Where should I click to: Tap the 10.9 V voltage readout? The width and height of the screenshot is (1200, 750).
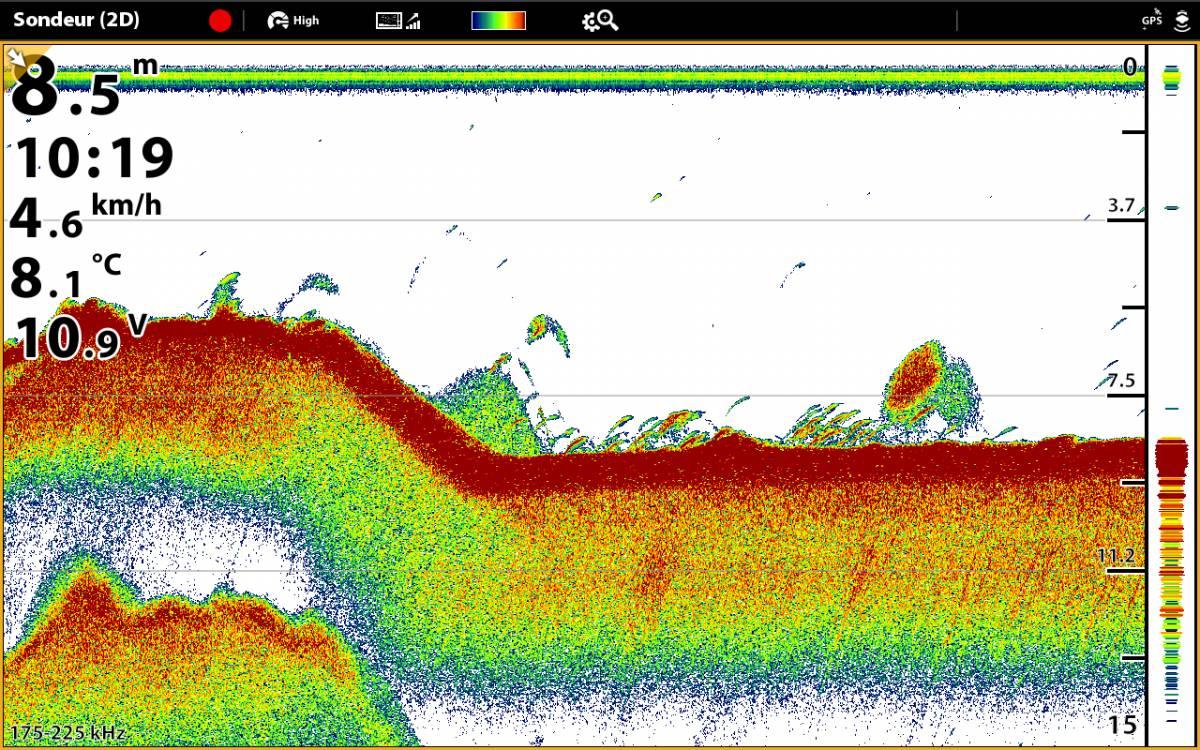(x=80, y=337)
